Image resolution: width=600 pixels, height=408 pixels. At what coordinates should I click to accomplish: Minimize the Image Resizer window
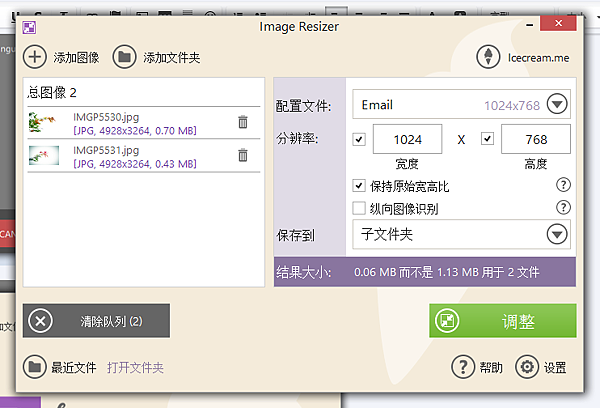tap(530, 24)
